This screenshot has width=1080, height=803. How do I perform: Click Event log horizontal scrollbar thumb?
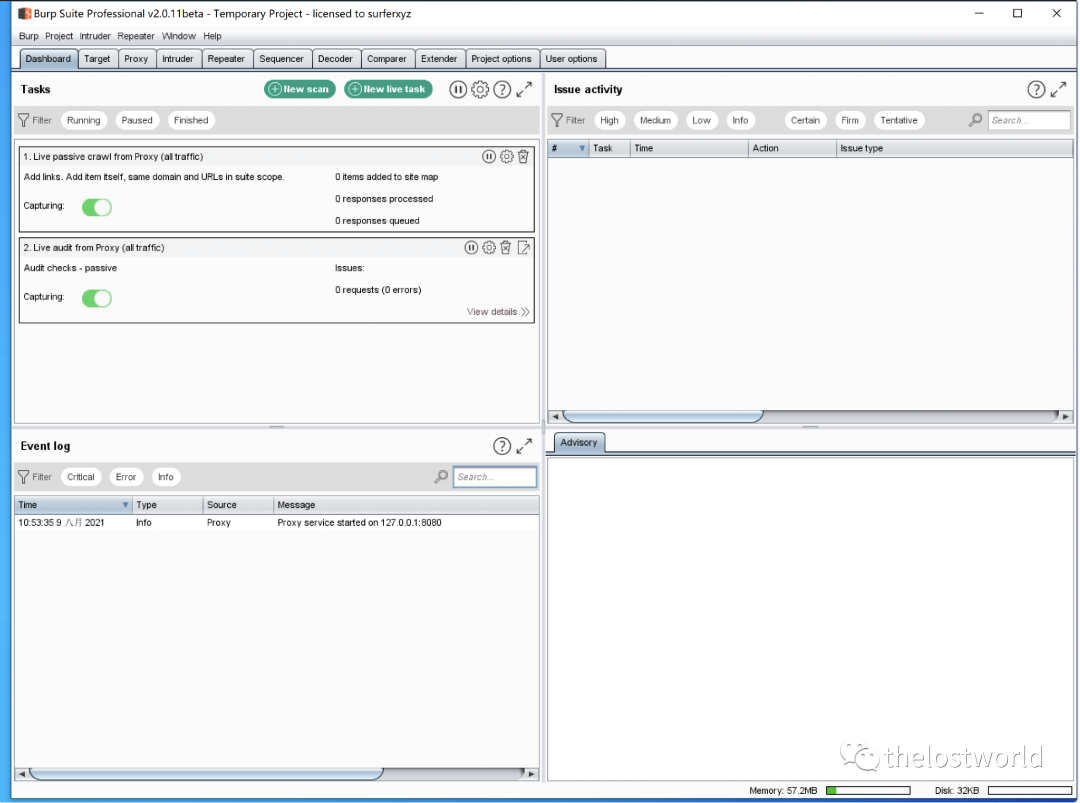click(x=206, y=774)
